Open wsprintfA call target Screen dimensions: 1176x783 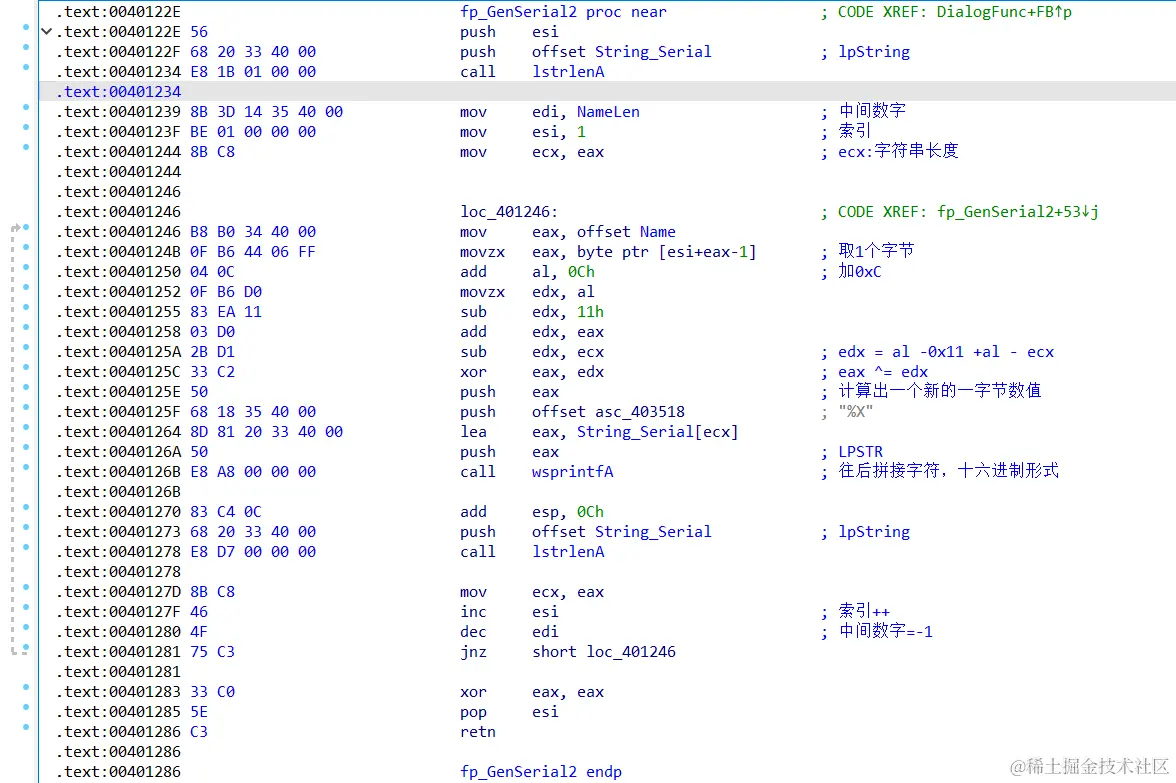tap(572, 472)
